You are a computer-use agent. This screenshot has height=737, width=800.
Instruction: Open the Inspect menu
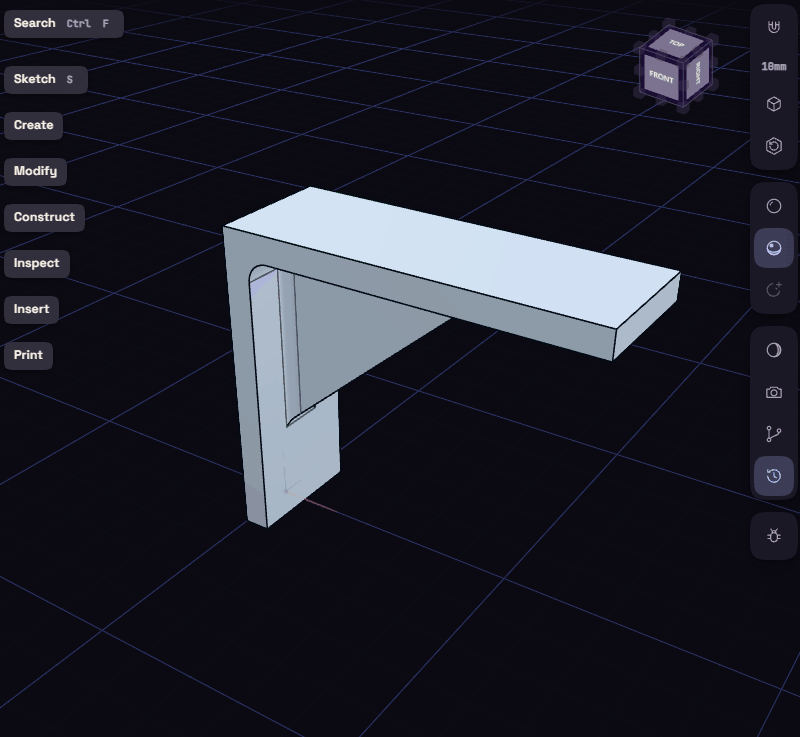pyautogui.click(x=37, y=264)
